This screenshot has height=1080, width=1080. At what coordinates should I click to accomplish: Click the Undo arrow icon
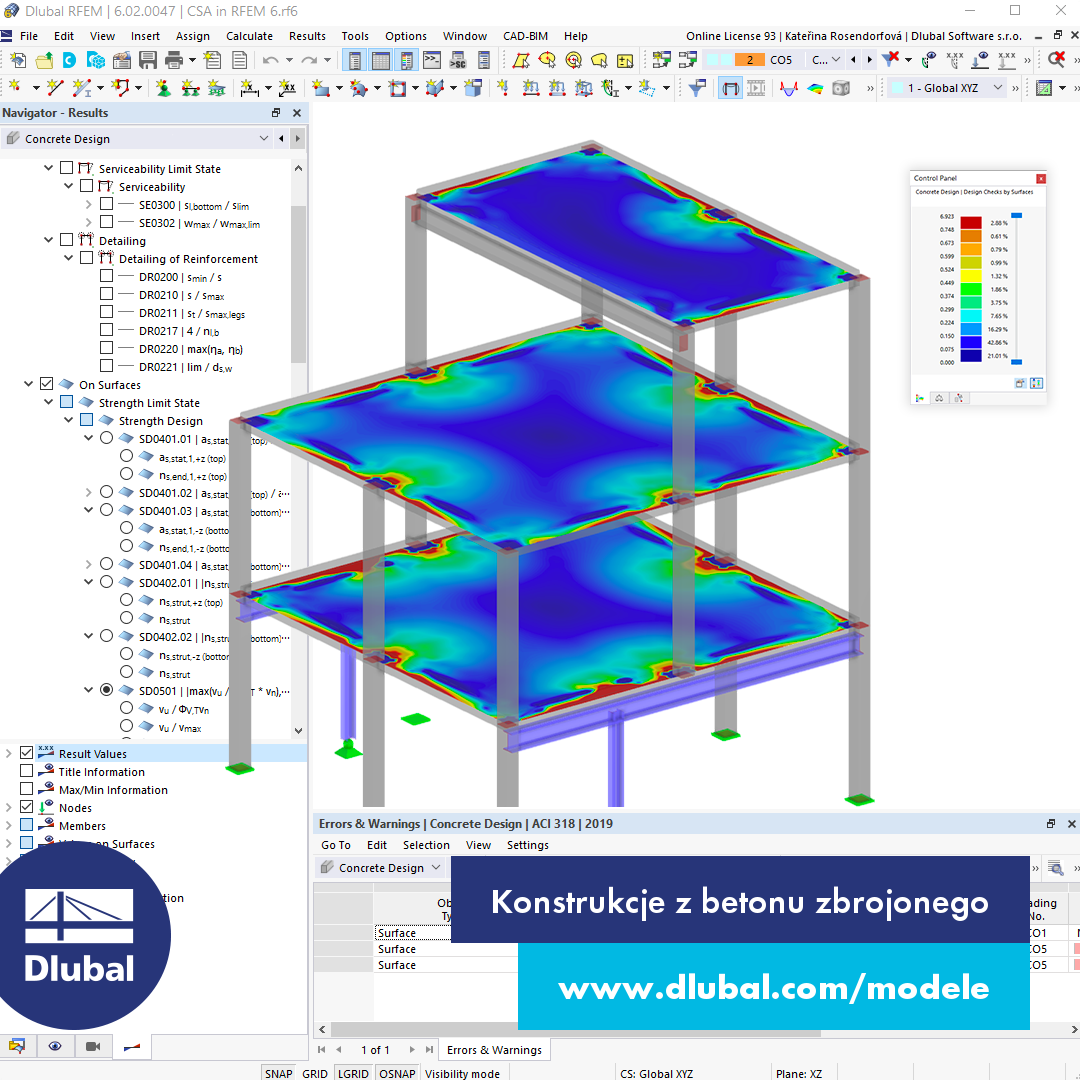[x=270, y=60]
